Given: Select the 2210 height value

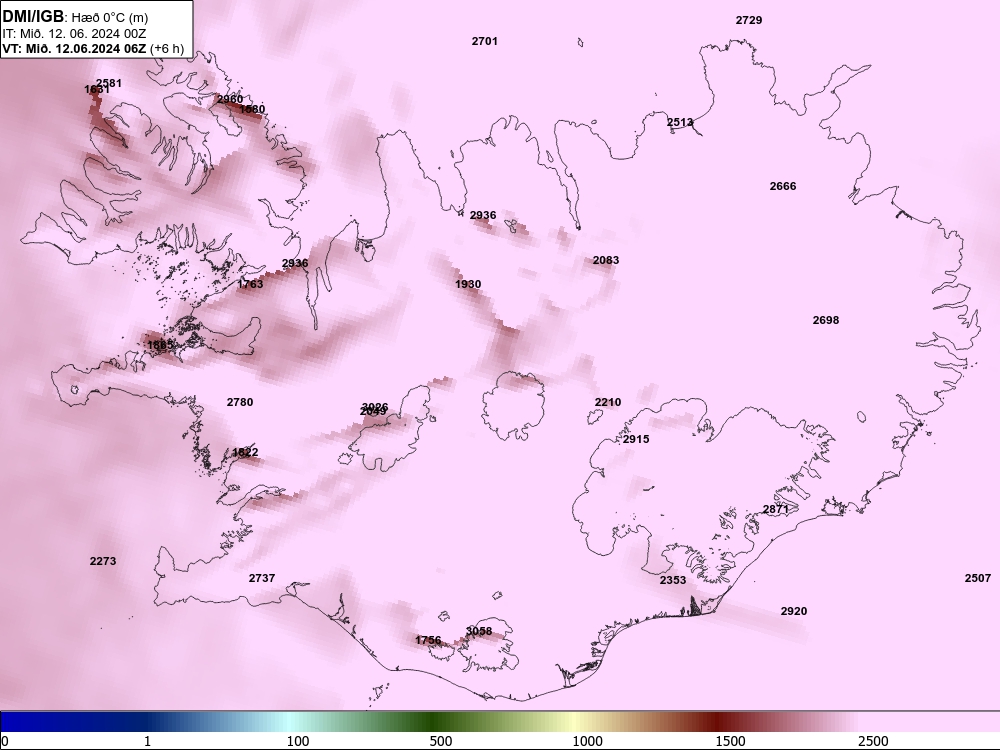Looking at the screenshot, I should coord(608,402).
